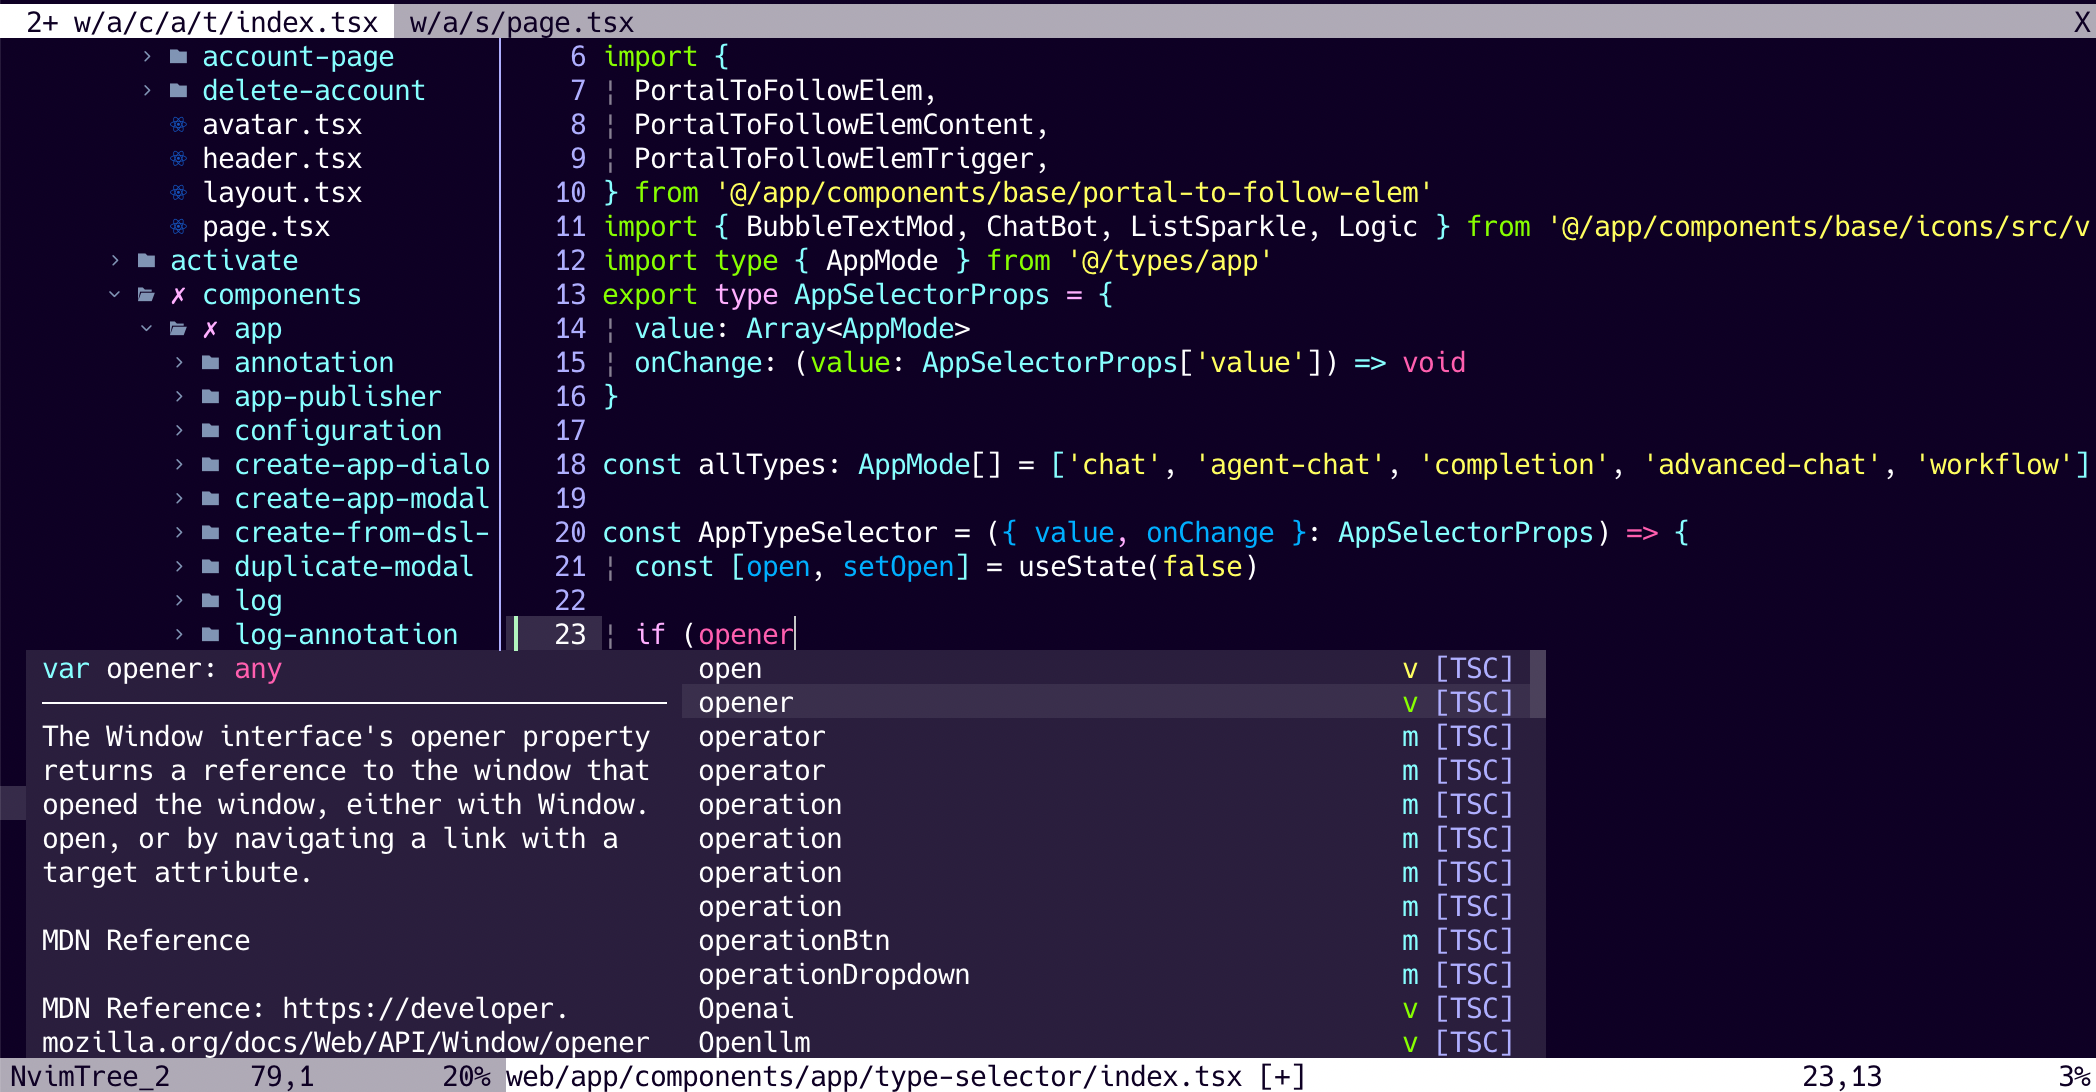
Task: Click the completion menu scrollbar thumb
Action: (1538, 684)
